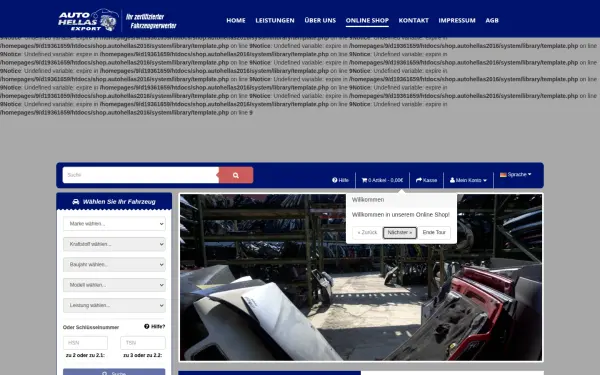Open the AGB page
Screen dimensions: 600x375
point(492,20)
